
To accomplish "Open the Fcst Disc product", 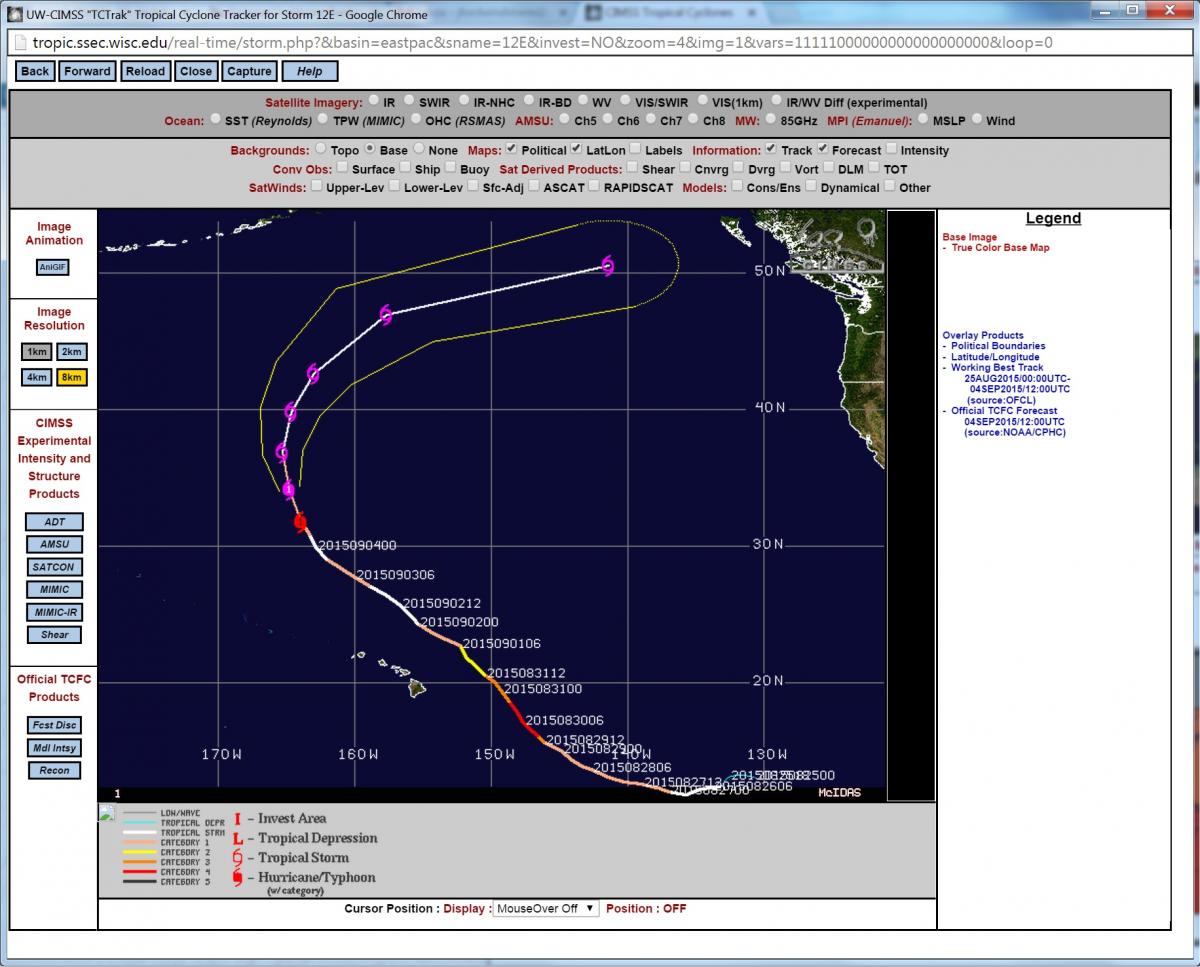I will click(55, 725).
